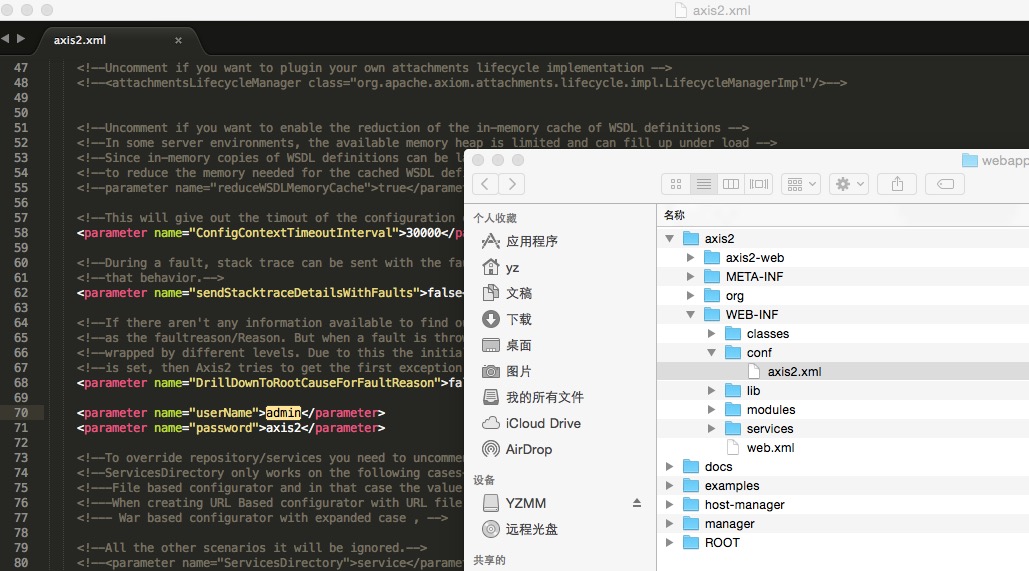Click the Finder share button
The height and width of the screenshot is (571, 1029).
tap(897, 184)
